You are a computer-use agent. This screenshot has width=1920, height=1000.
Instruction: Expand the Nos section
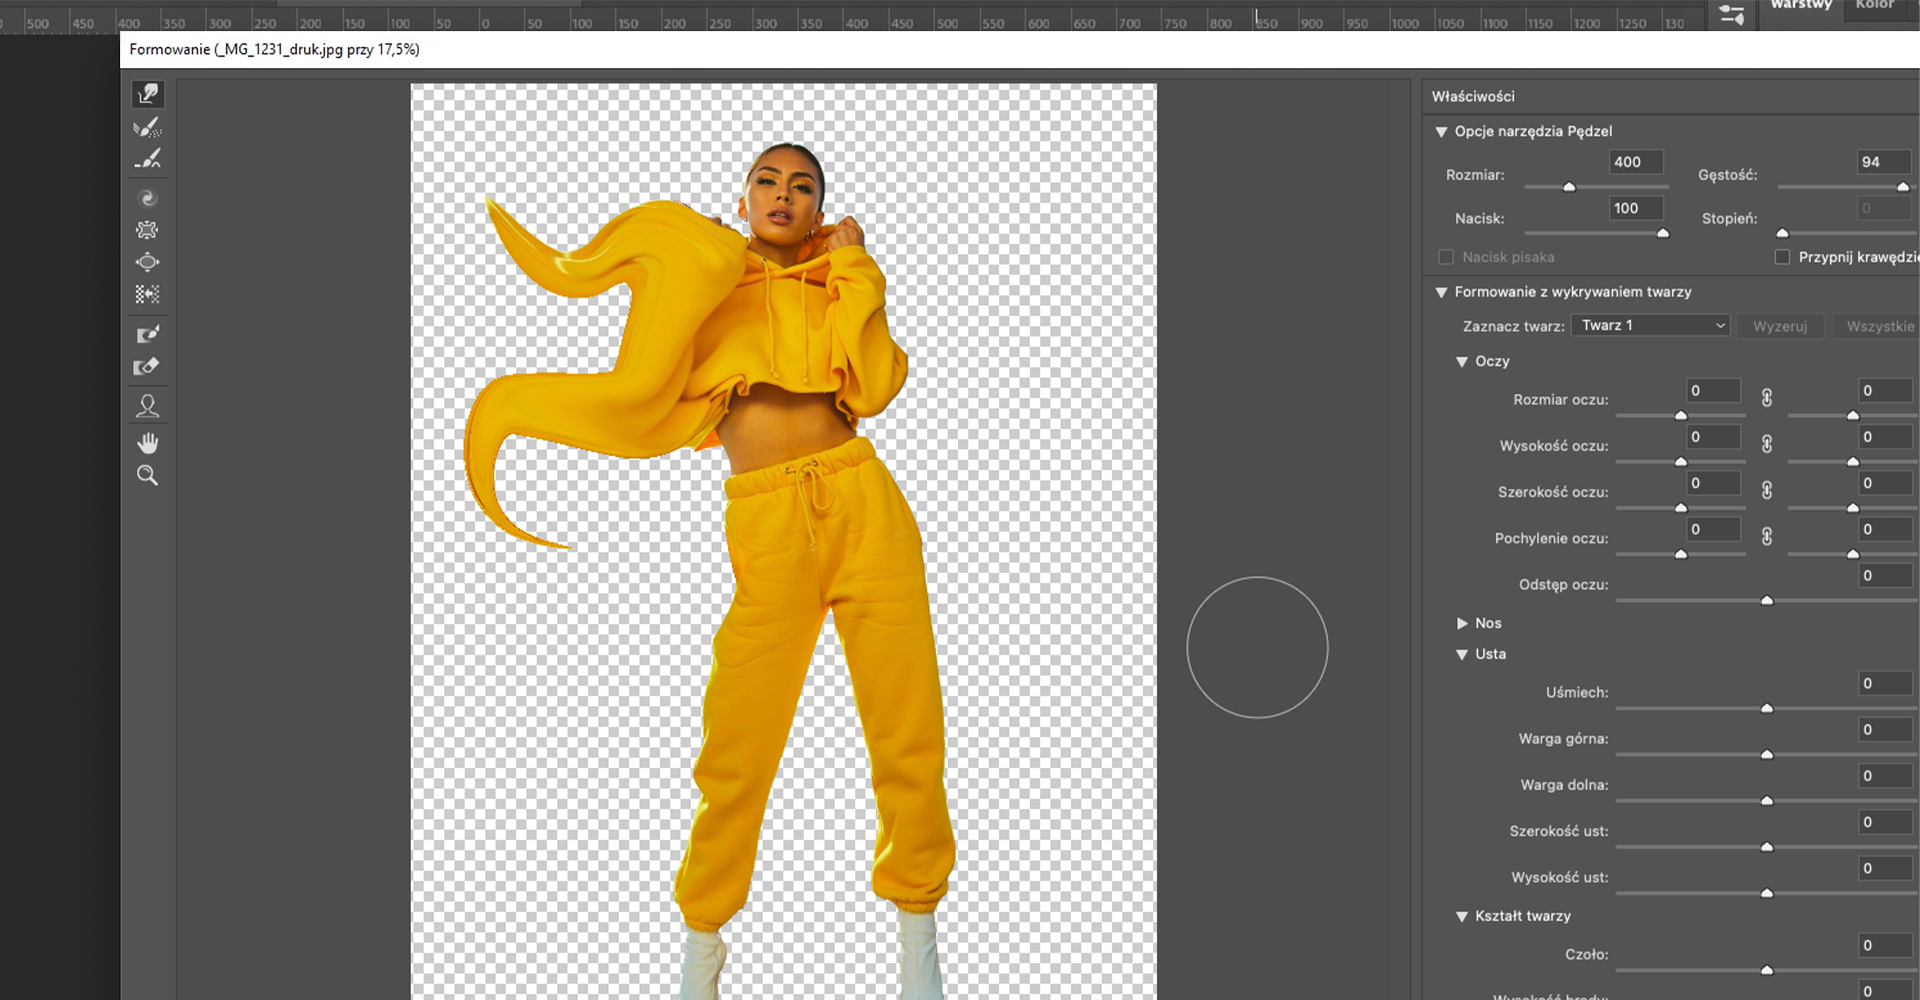(x=1462, y=623)
